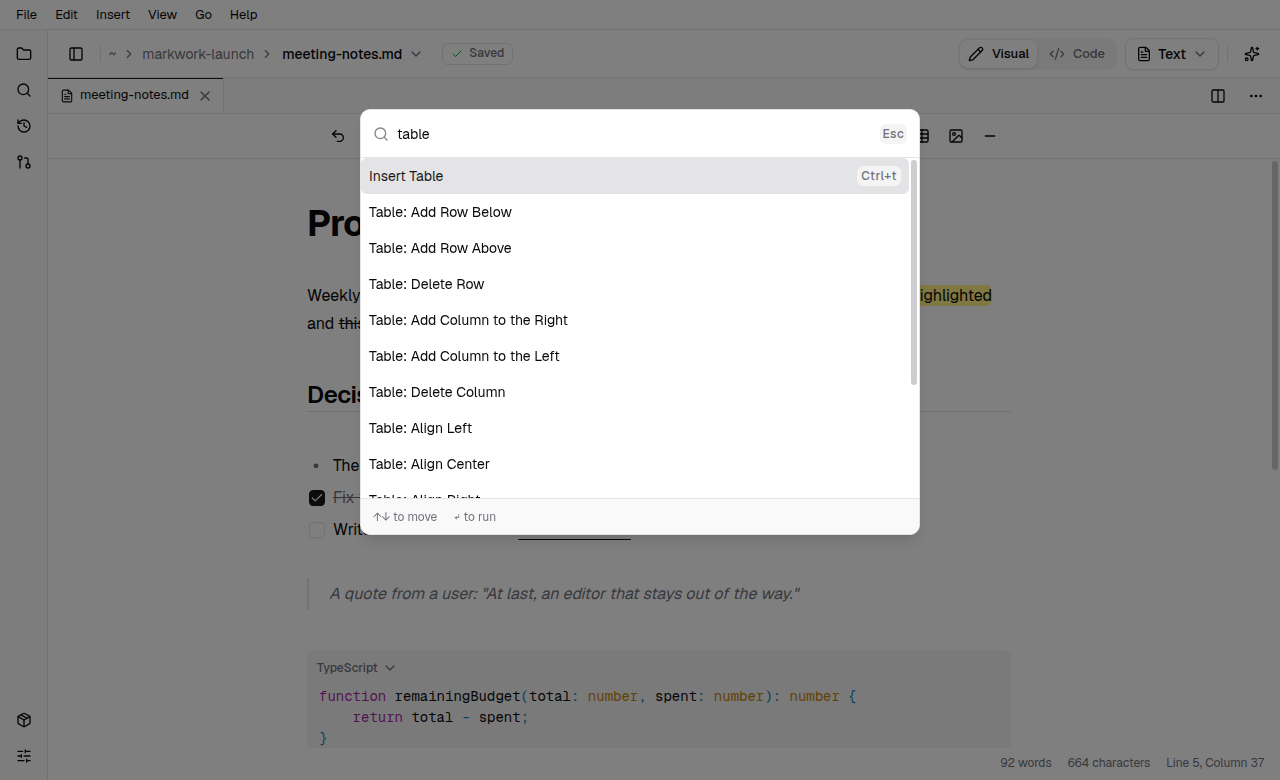
Task: Open the Help menu
Action: (243, 15)
